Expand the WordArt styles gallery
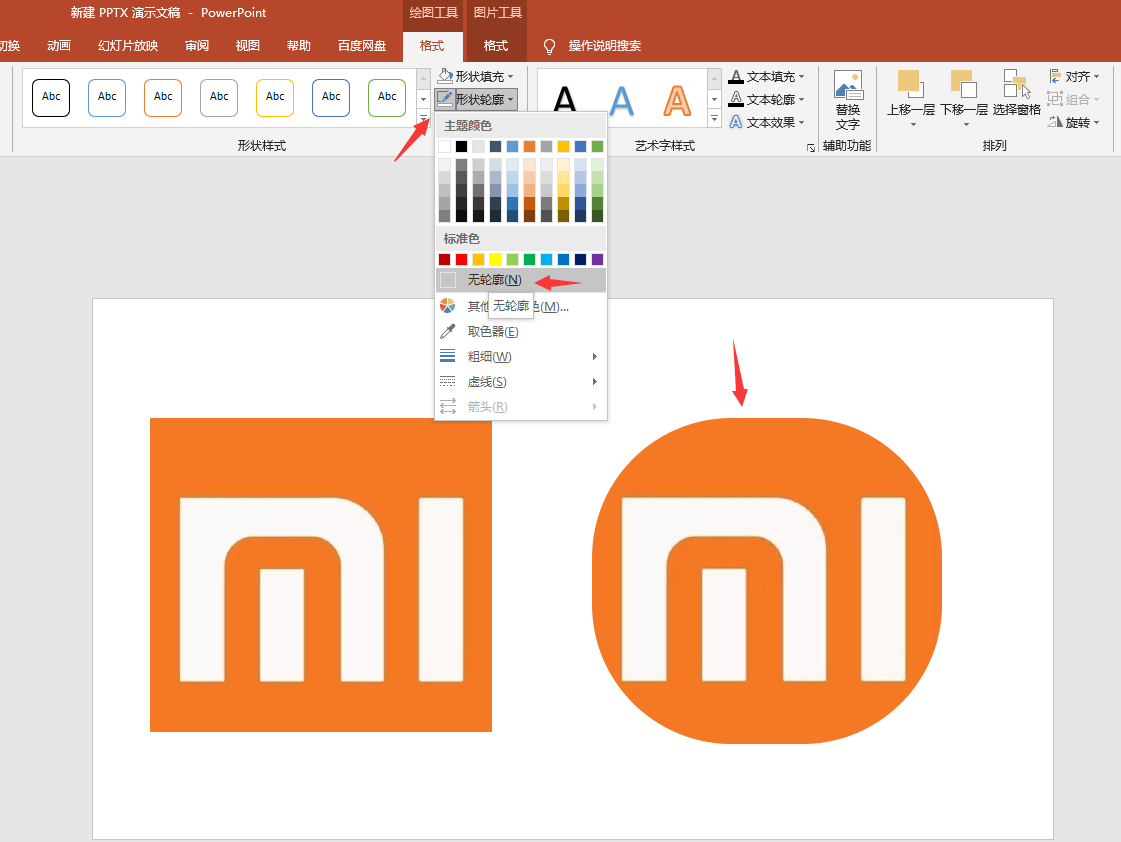1121x842 pixels. click(714, 119)
